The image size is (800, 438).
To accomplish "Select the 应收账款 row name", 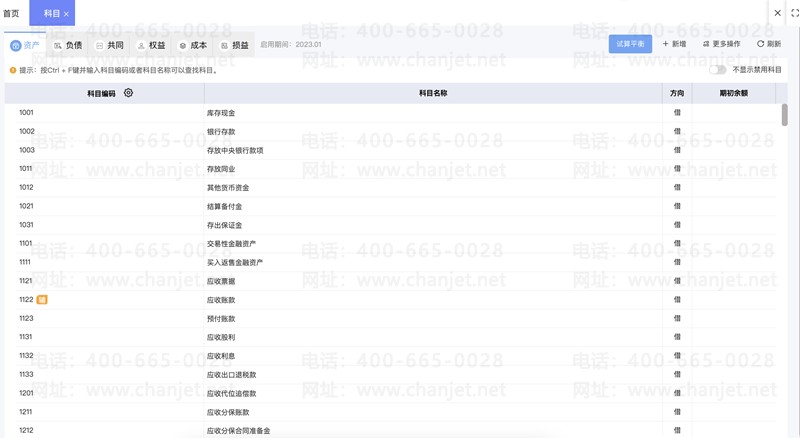I will [x=221, y=300].
